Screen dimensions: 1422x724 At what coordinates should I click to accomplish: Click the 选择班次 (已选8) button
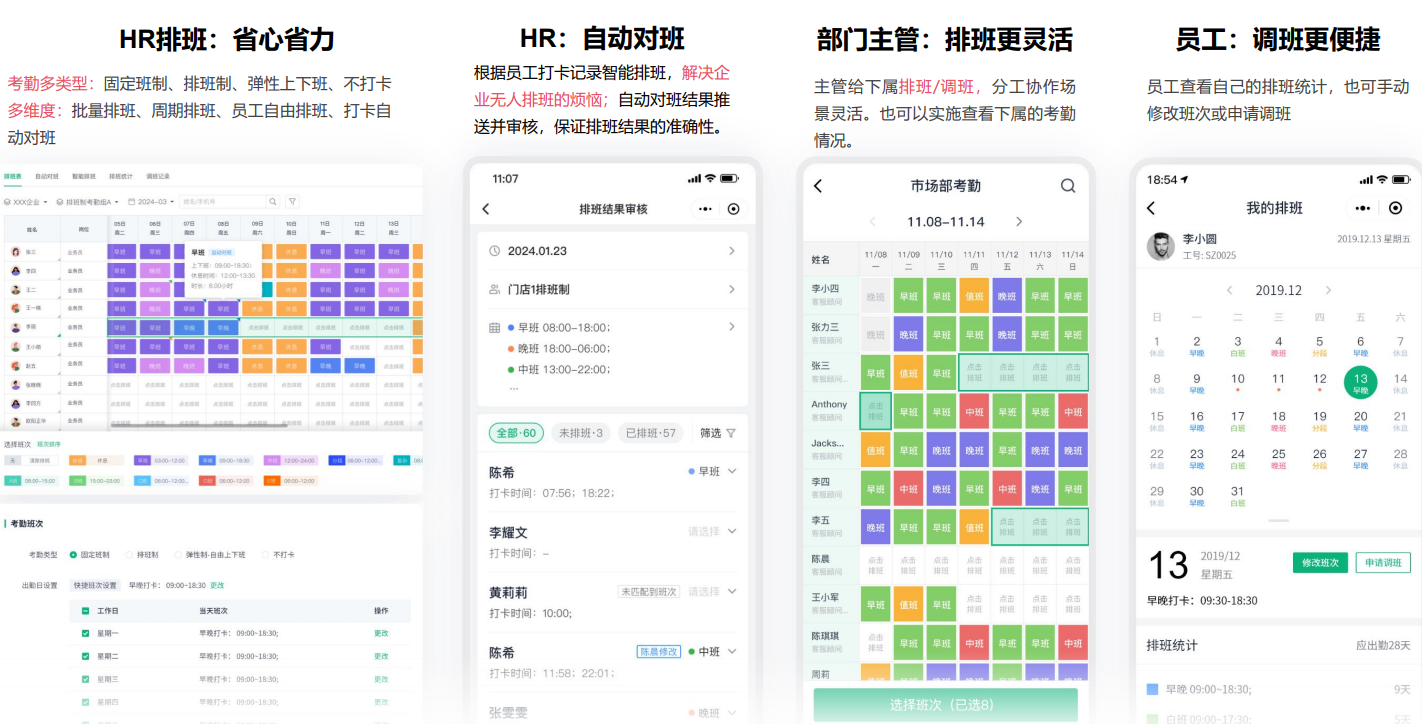946,704
